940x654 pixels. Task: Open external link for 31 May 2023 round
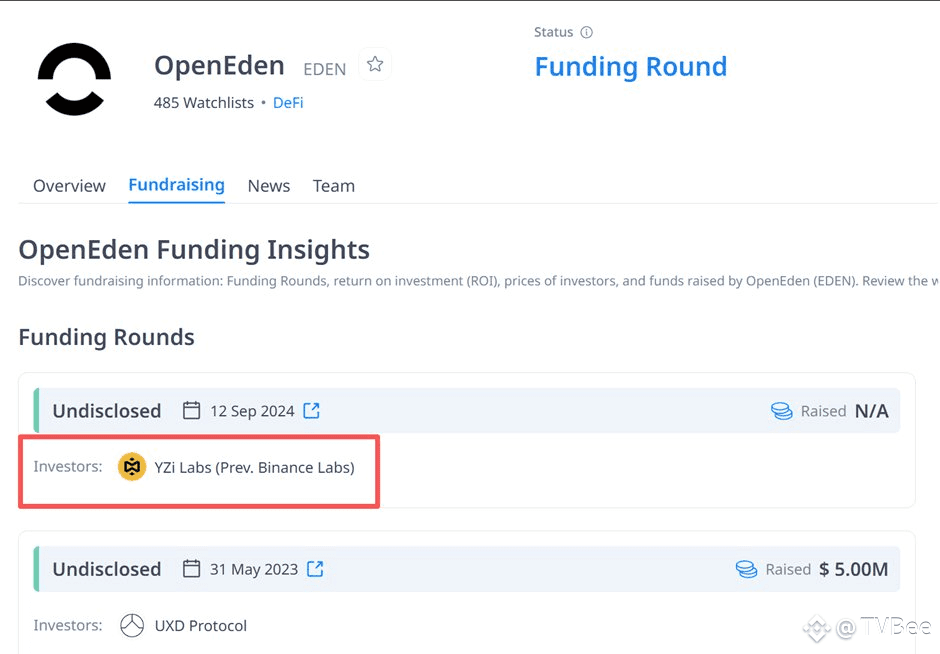(315, 569)
